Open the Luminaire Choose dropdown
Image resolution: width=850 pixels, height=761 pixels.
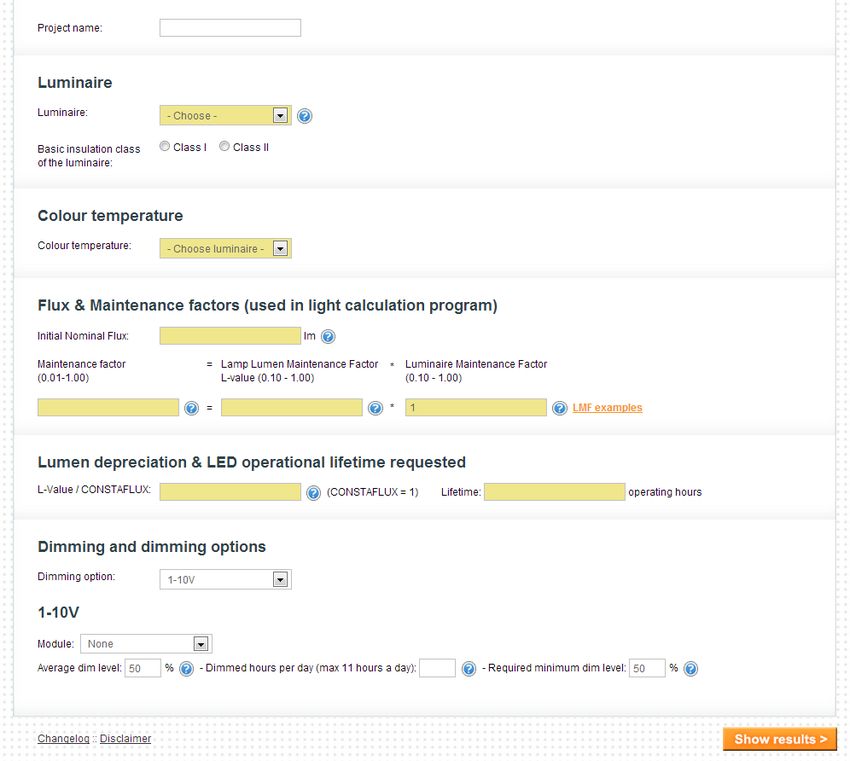click(x=226, y=115)
